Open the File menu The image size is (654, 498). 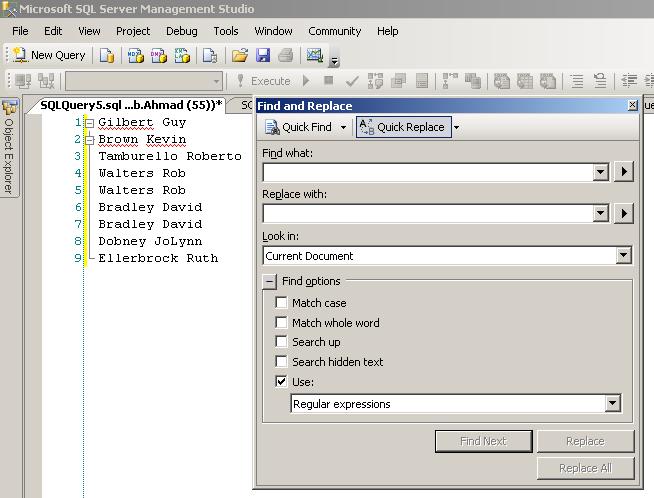tap(20, 31)
